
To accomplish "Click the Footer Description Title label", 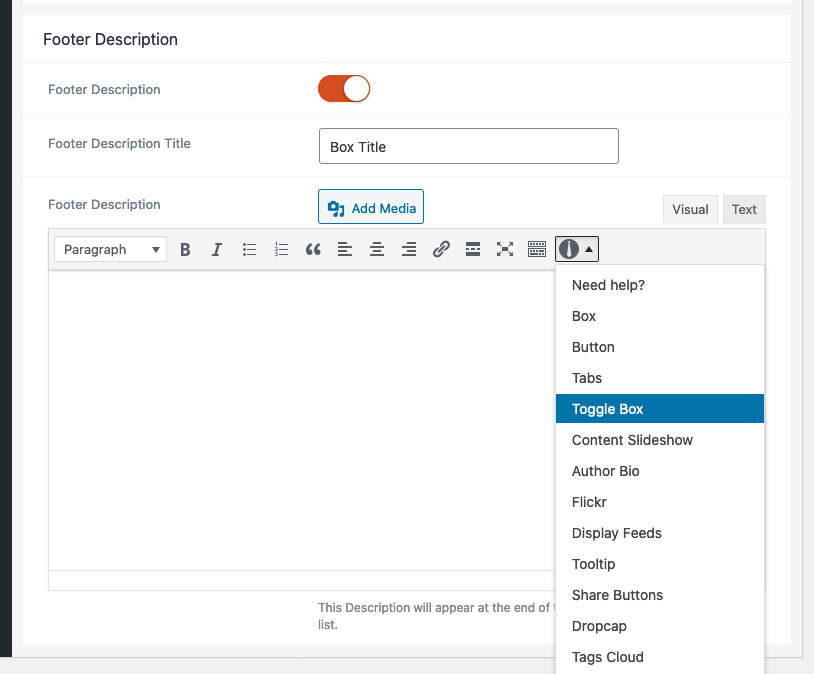I will [x=119, y=143].
